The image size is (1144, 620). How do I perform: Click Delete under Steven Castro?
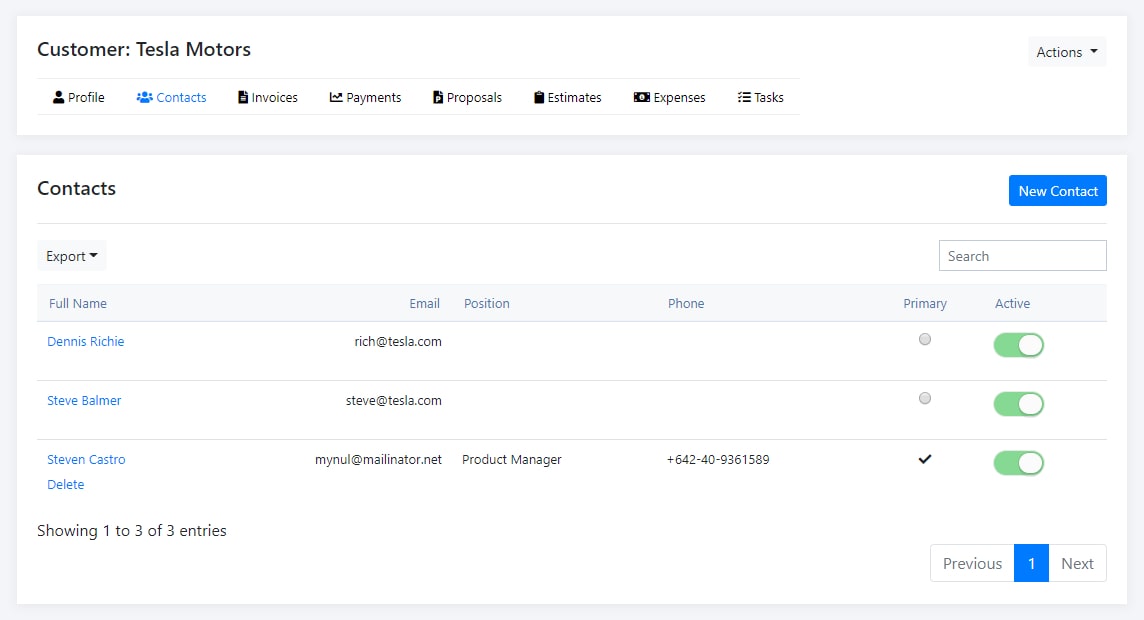click(x=66, y=484)
